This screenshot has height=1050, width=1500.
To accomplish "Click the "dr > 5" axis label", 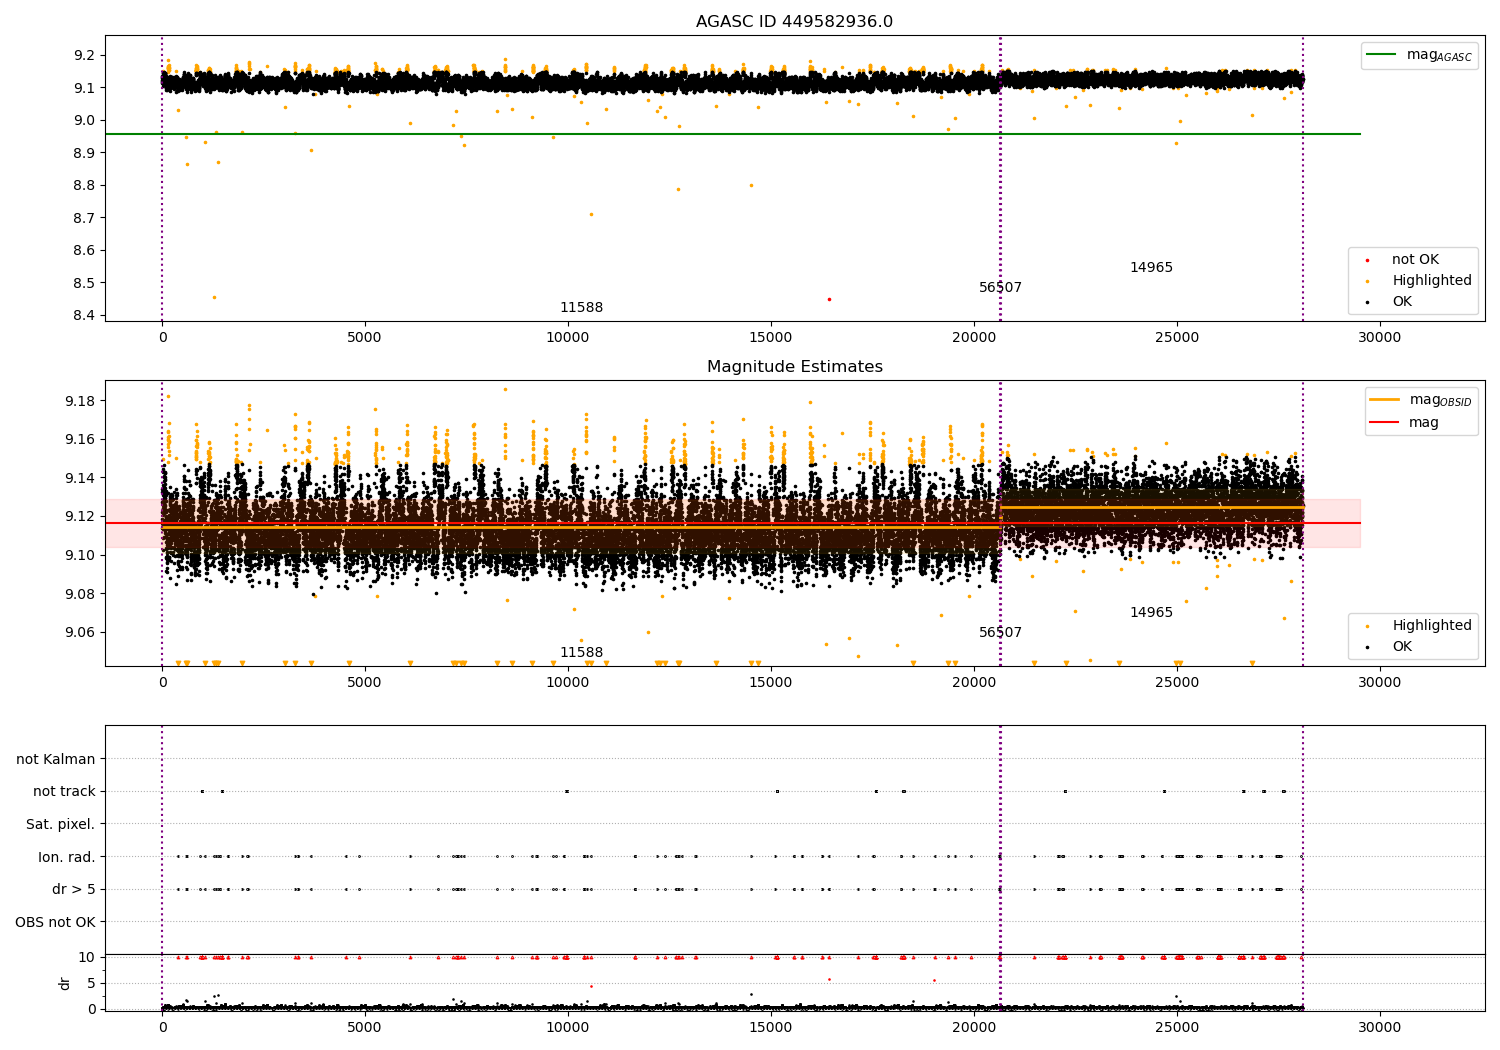I will 74,890.
